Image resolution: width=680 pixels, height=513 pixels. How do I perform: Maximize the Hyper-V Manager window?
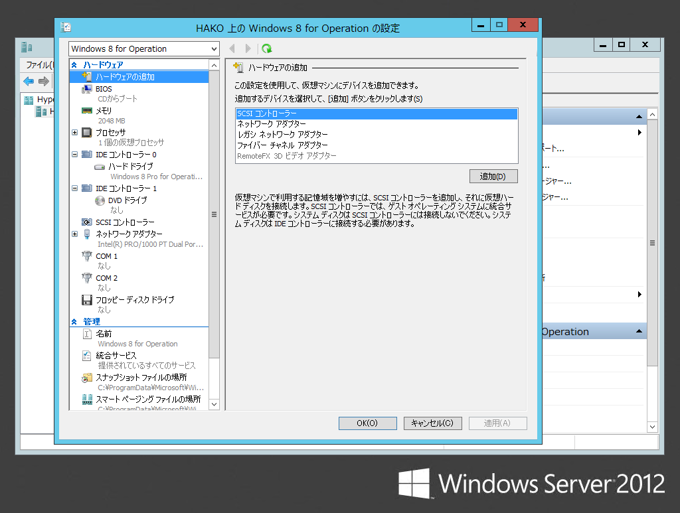tap(621, 45)
